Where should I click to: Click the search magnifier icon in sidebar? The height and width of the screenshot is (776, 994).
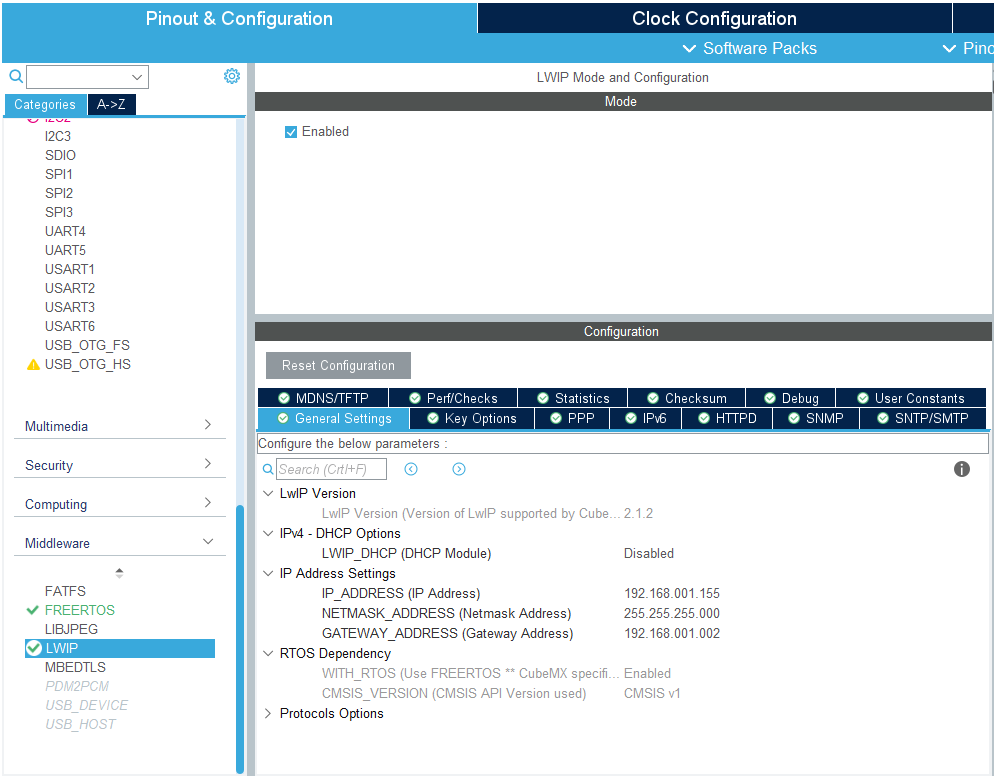(x=15, y=76)
